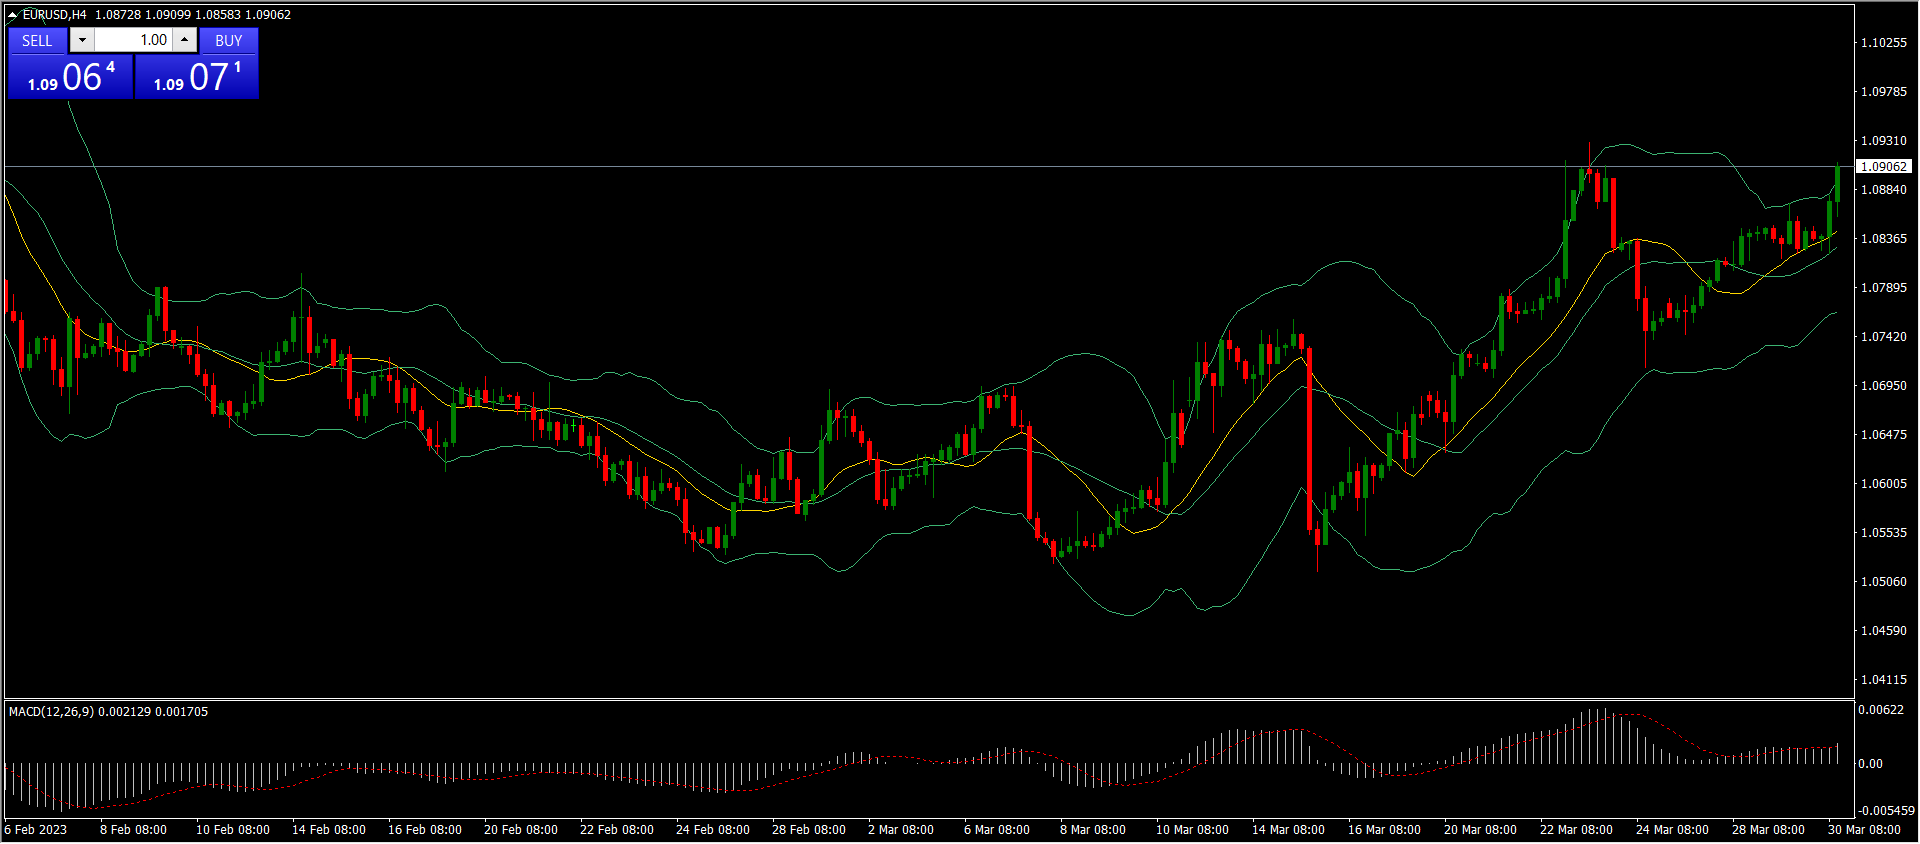
Task: Click the 1.05060 price axis label
Action: point(1883,582)
